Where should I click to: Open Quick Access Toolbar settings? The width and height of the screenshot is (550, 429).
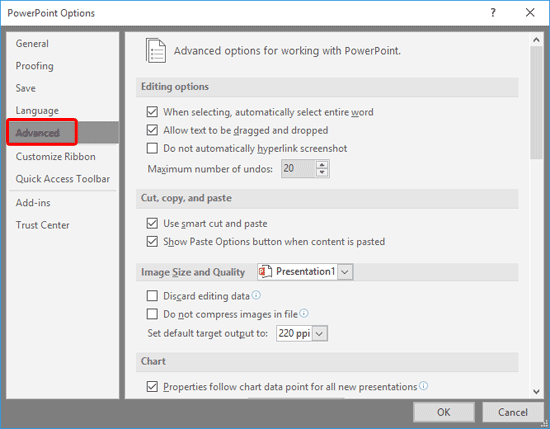[x=62, y=179]
